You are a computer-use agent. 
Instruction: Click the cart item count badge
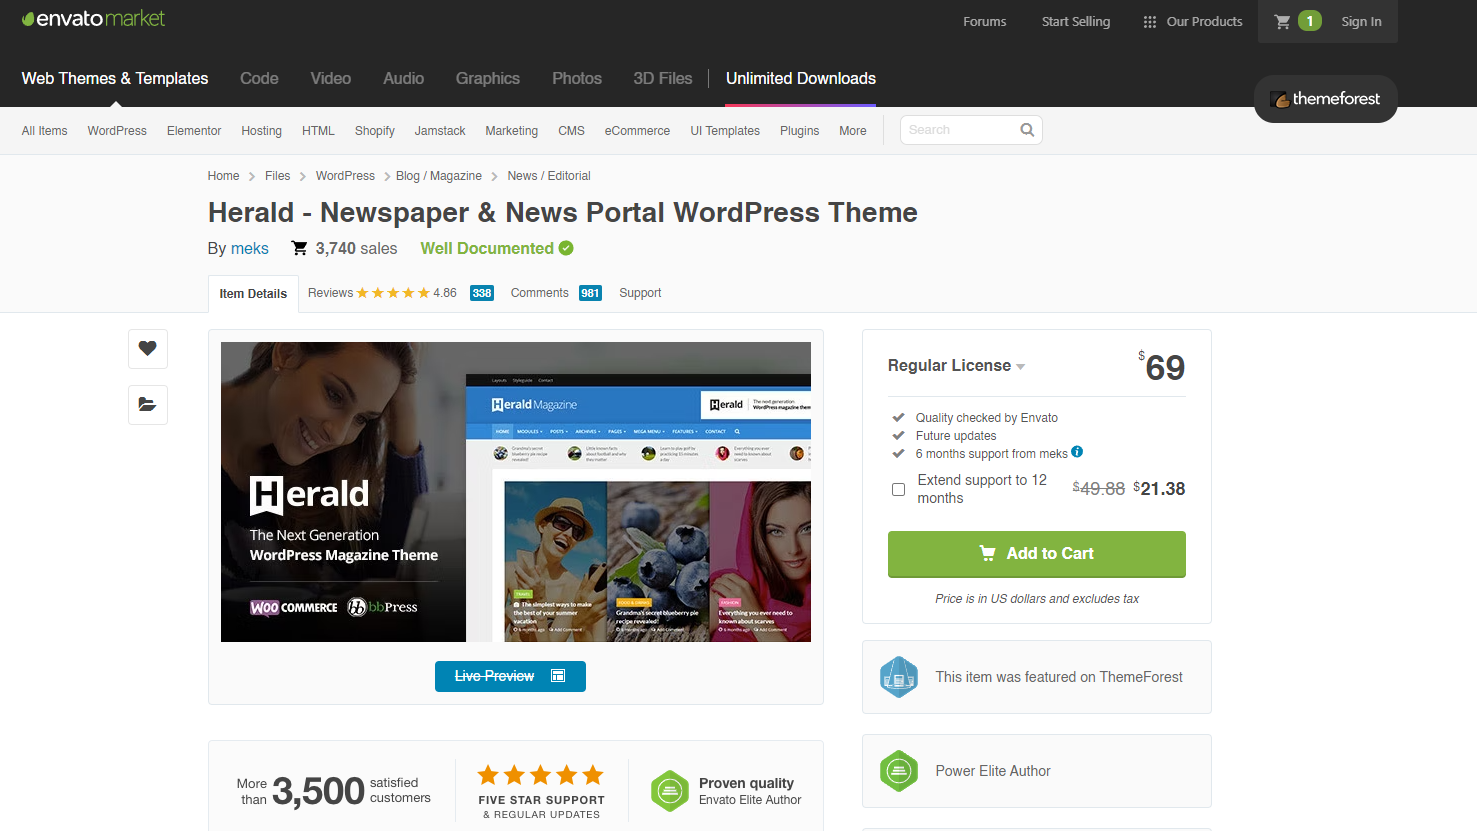click(x=1310, y=21)
